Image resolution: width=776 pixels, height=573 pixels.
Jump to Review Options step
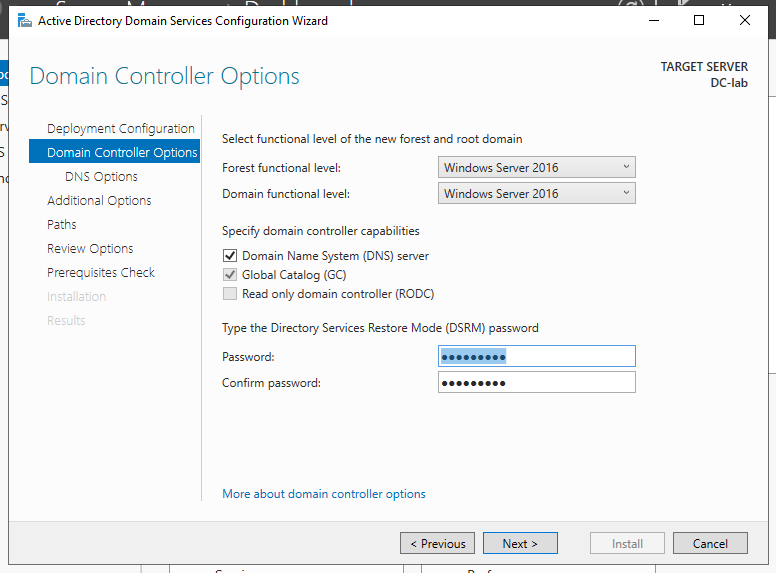tap(90, 249)
